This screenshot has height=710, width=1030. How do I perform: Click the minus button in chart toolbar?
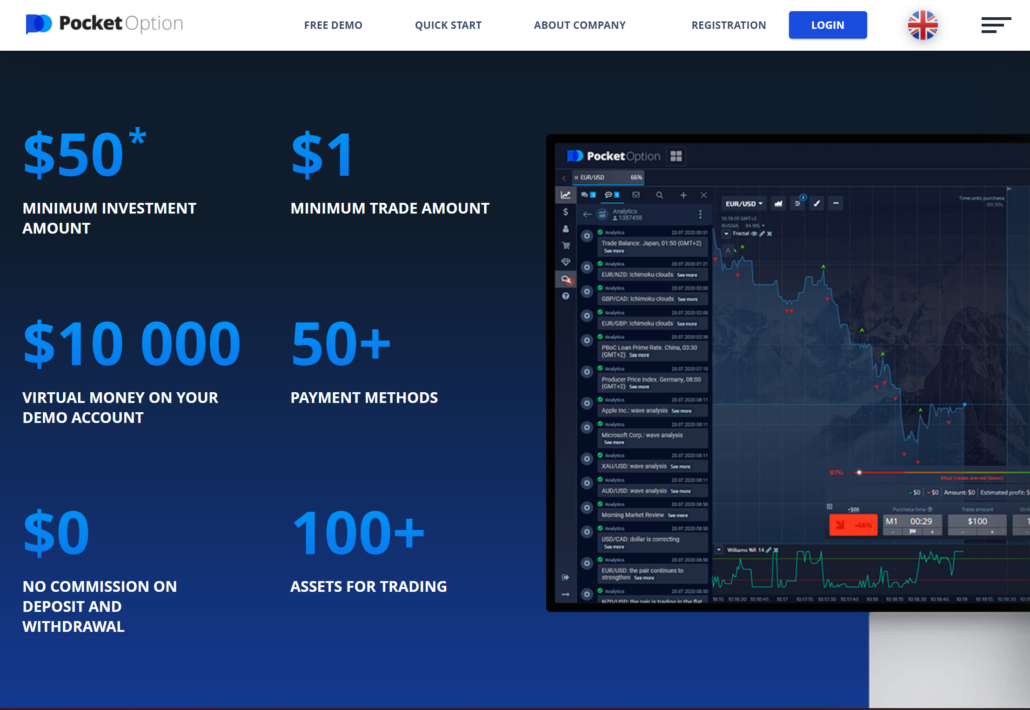836,204
